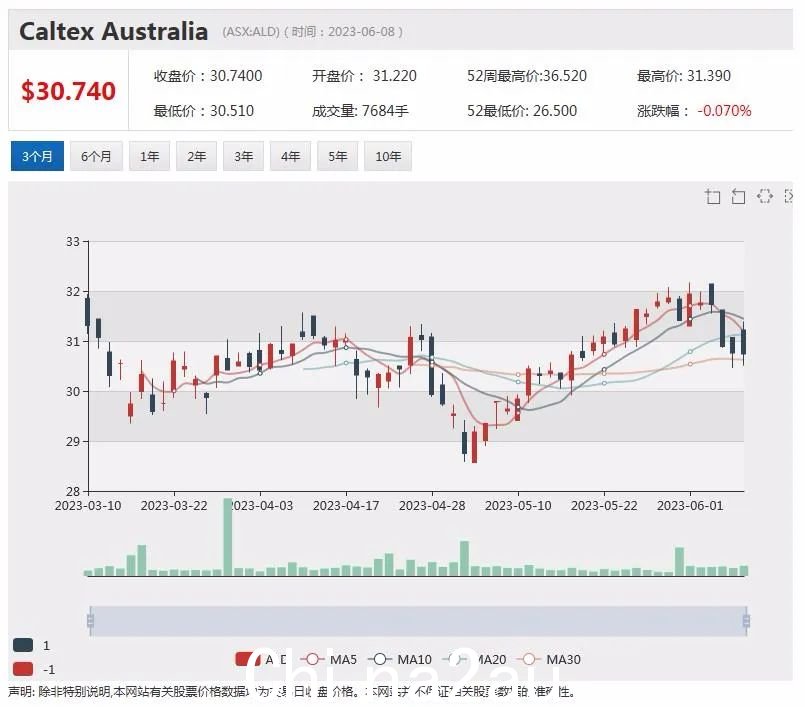Select the 3个月 time range tab
Image resolution: width=805 pixels, height=707 pixels.
[37, 156]
